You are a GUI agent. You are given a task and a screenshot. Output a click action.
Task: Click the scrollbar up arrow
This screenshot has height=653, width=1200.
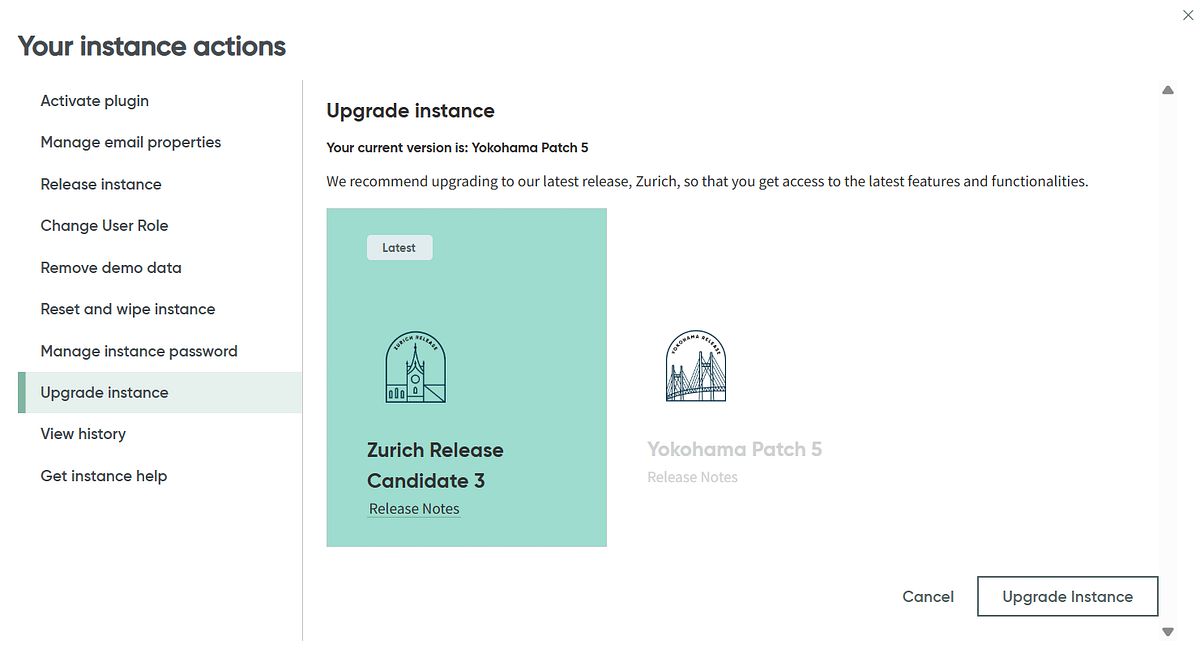[1167, 89]
